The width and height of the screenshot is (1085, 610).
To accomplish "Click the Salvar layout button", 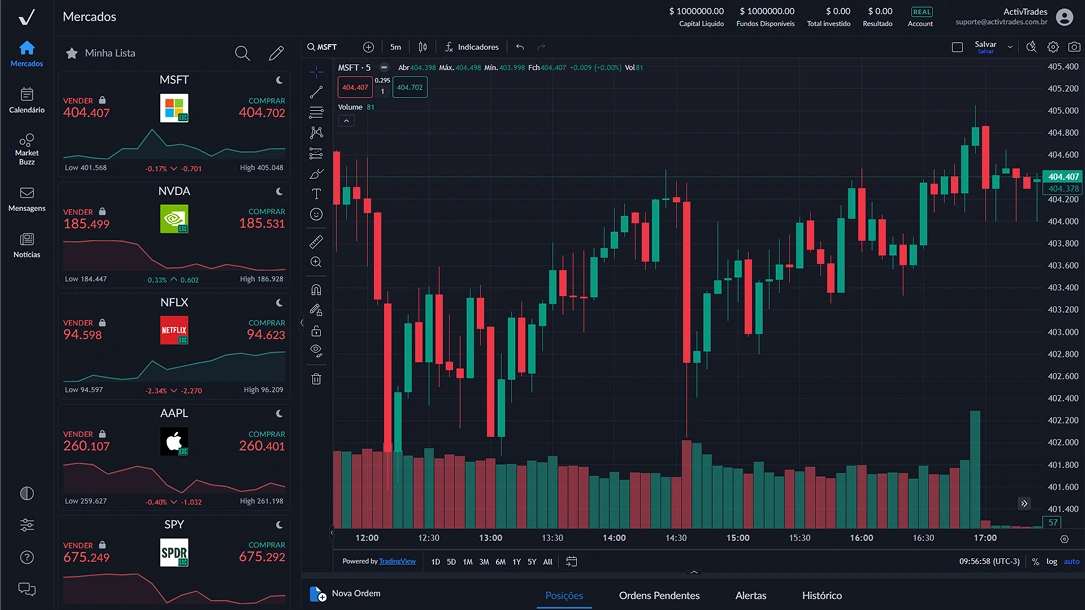I will [x=985, y=46].
